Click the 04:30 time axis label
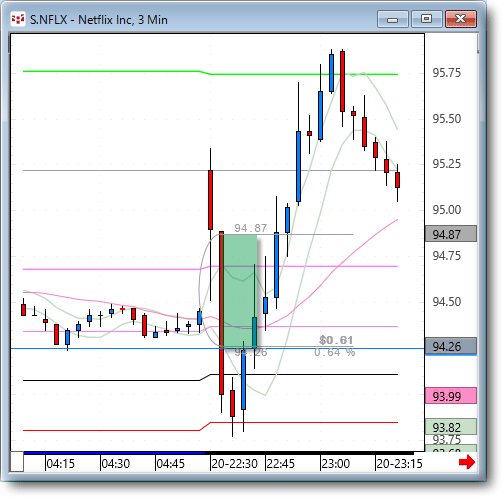This screenshot has width=504, height=499. (115, 464)
